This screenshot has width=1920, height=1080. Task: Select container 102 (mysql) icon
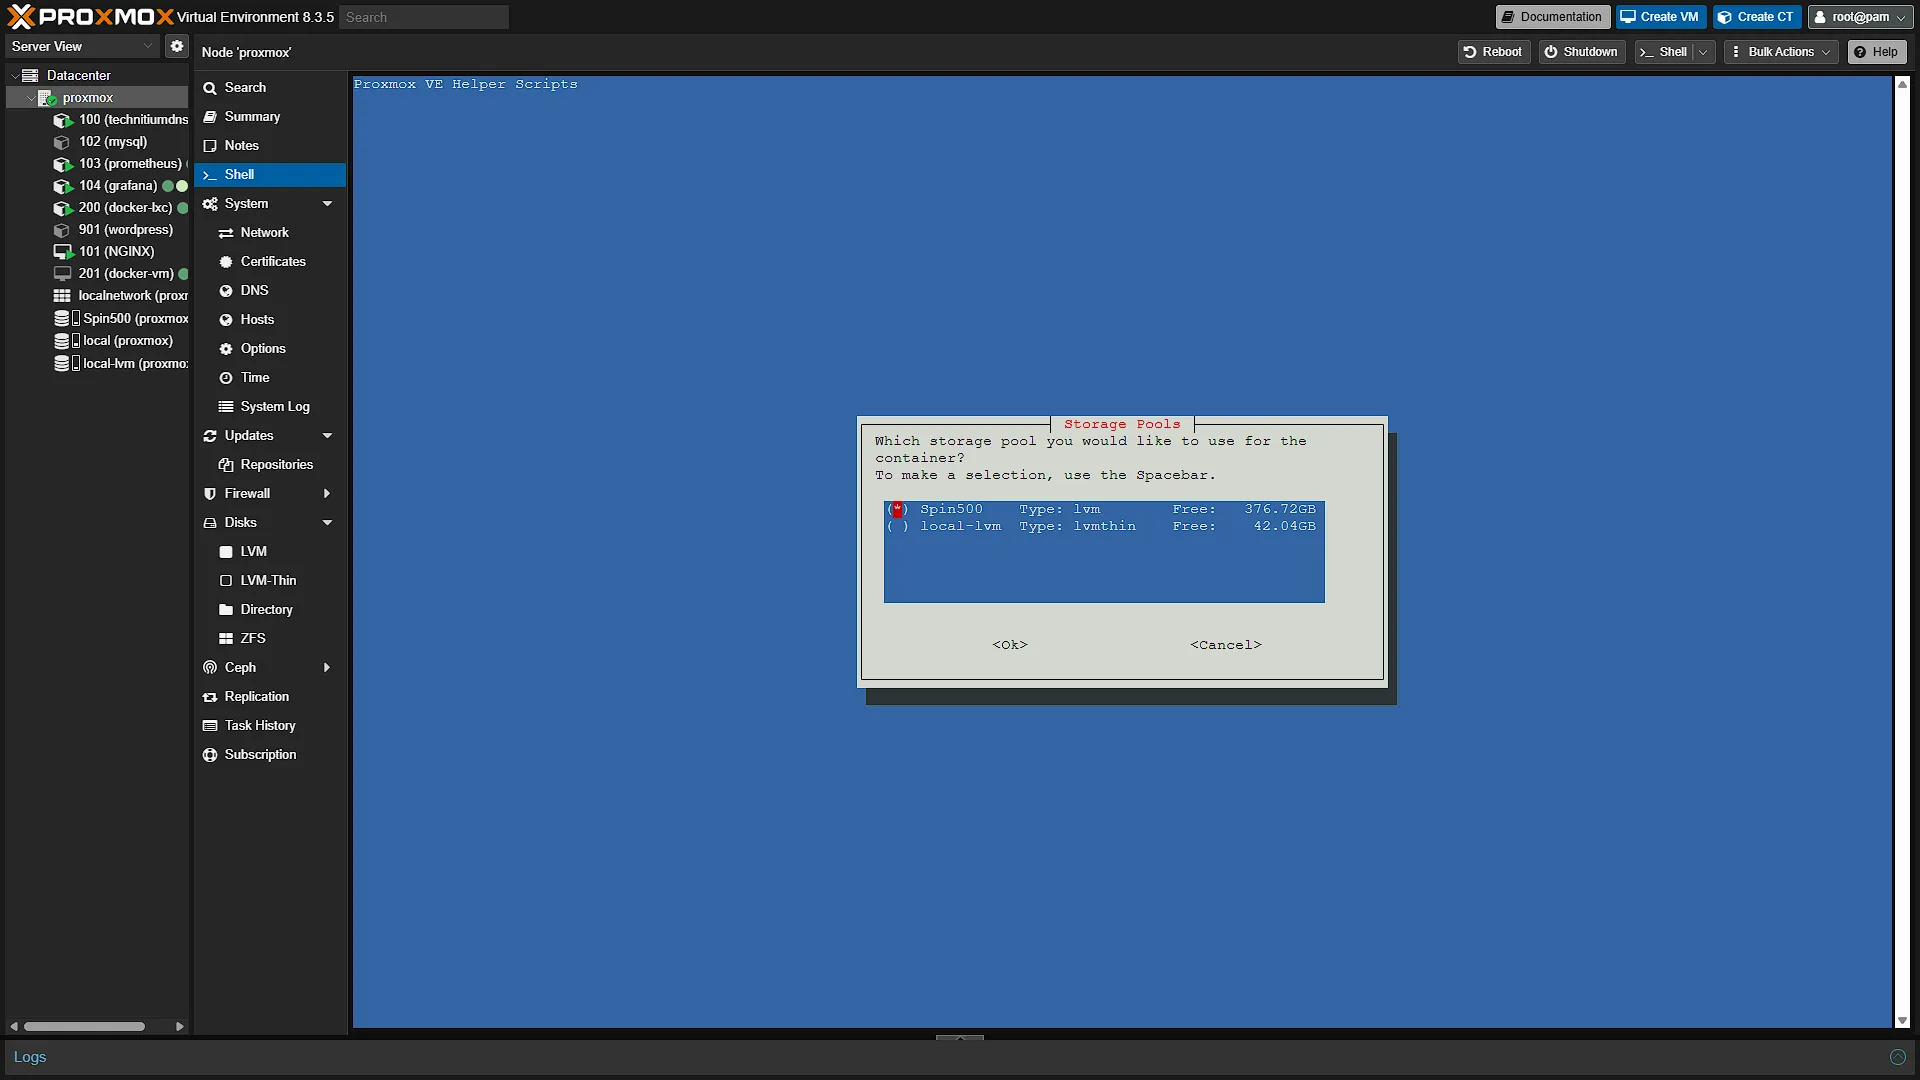click(62, 142)
